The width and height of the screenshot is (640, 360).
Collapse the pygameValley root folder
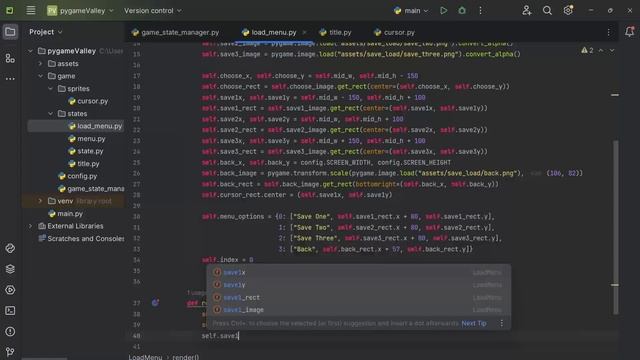tap(30, 51)
